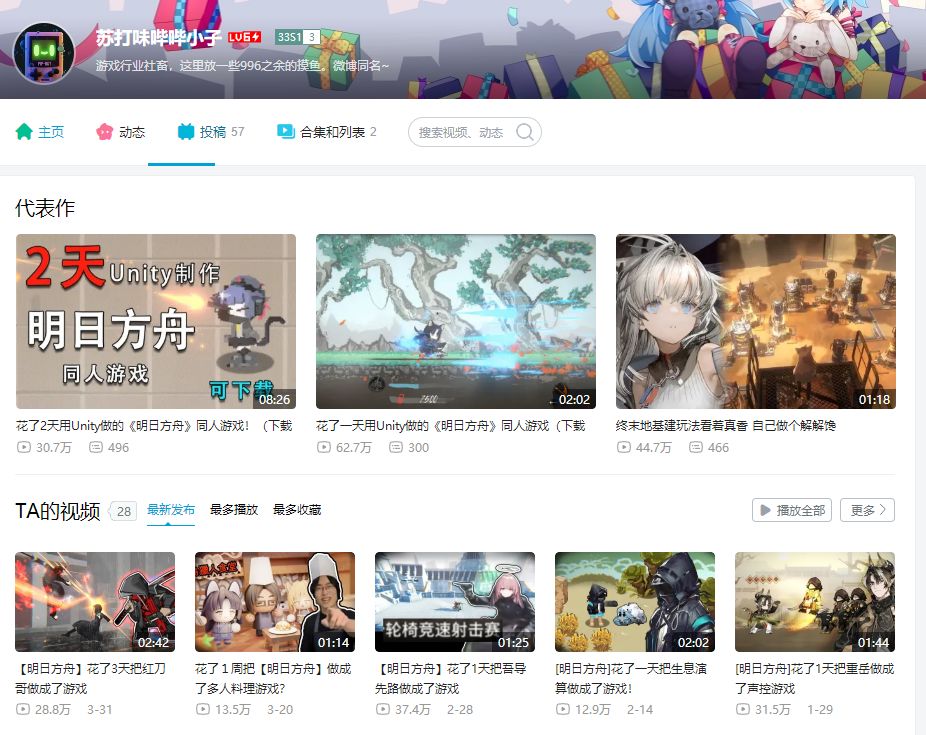Click the magnifier search icon
Image resolution: width=926 pixels, height=735 pixels.
[x=524, y=132]
